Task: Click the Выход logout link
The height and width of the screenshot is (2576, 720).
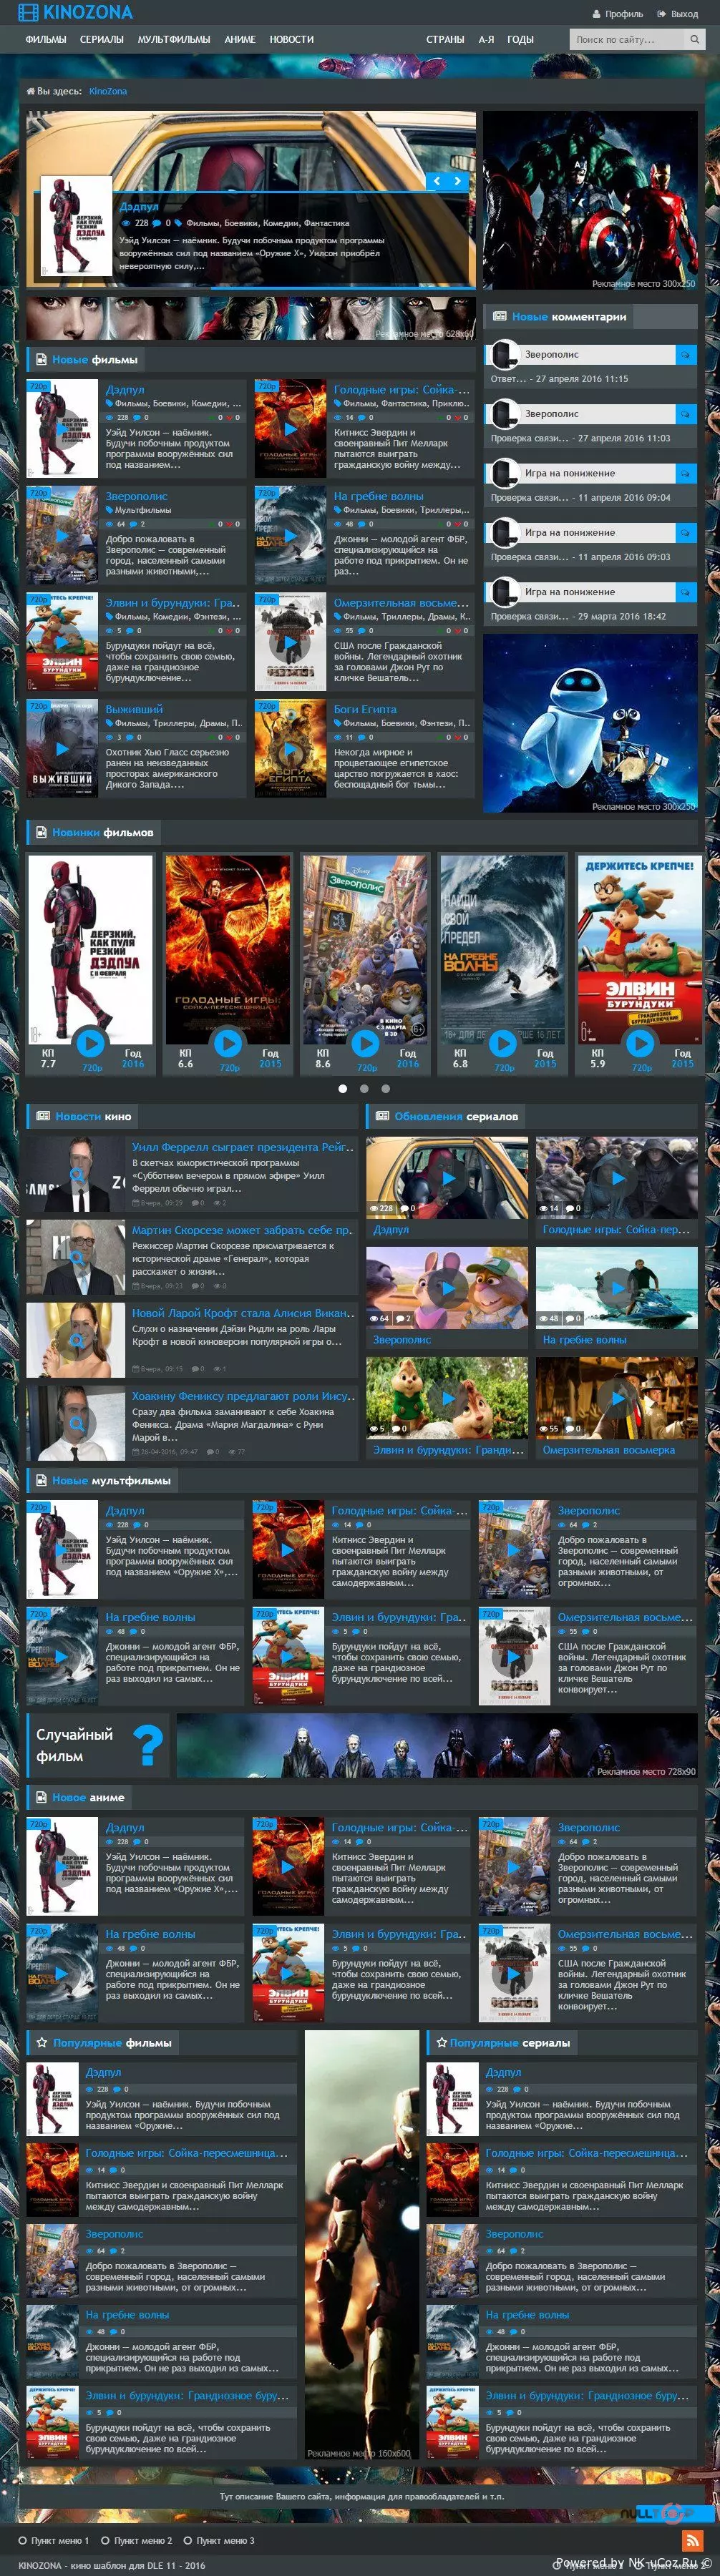Action: click(685, 14)
